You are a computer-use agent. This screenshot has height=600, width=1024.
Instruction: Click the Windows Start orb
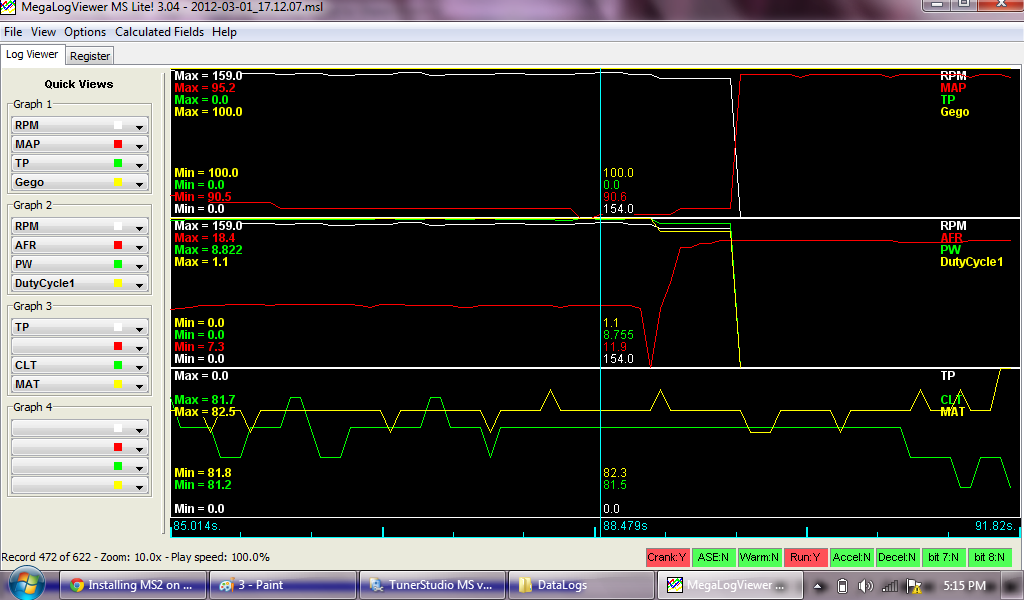[24, 584]
